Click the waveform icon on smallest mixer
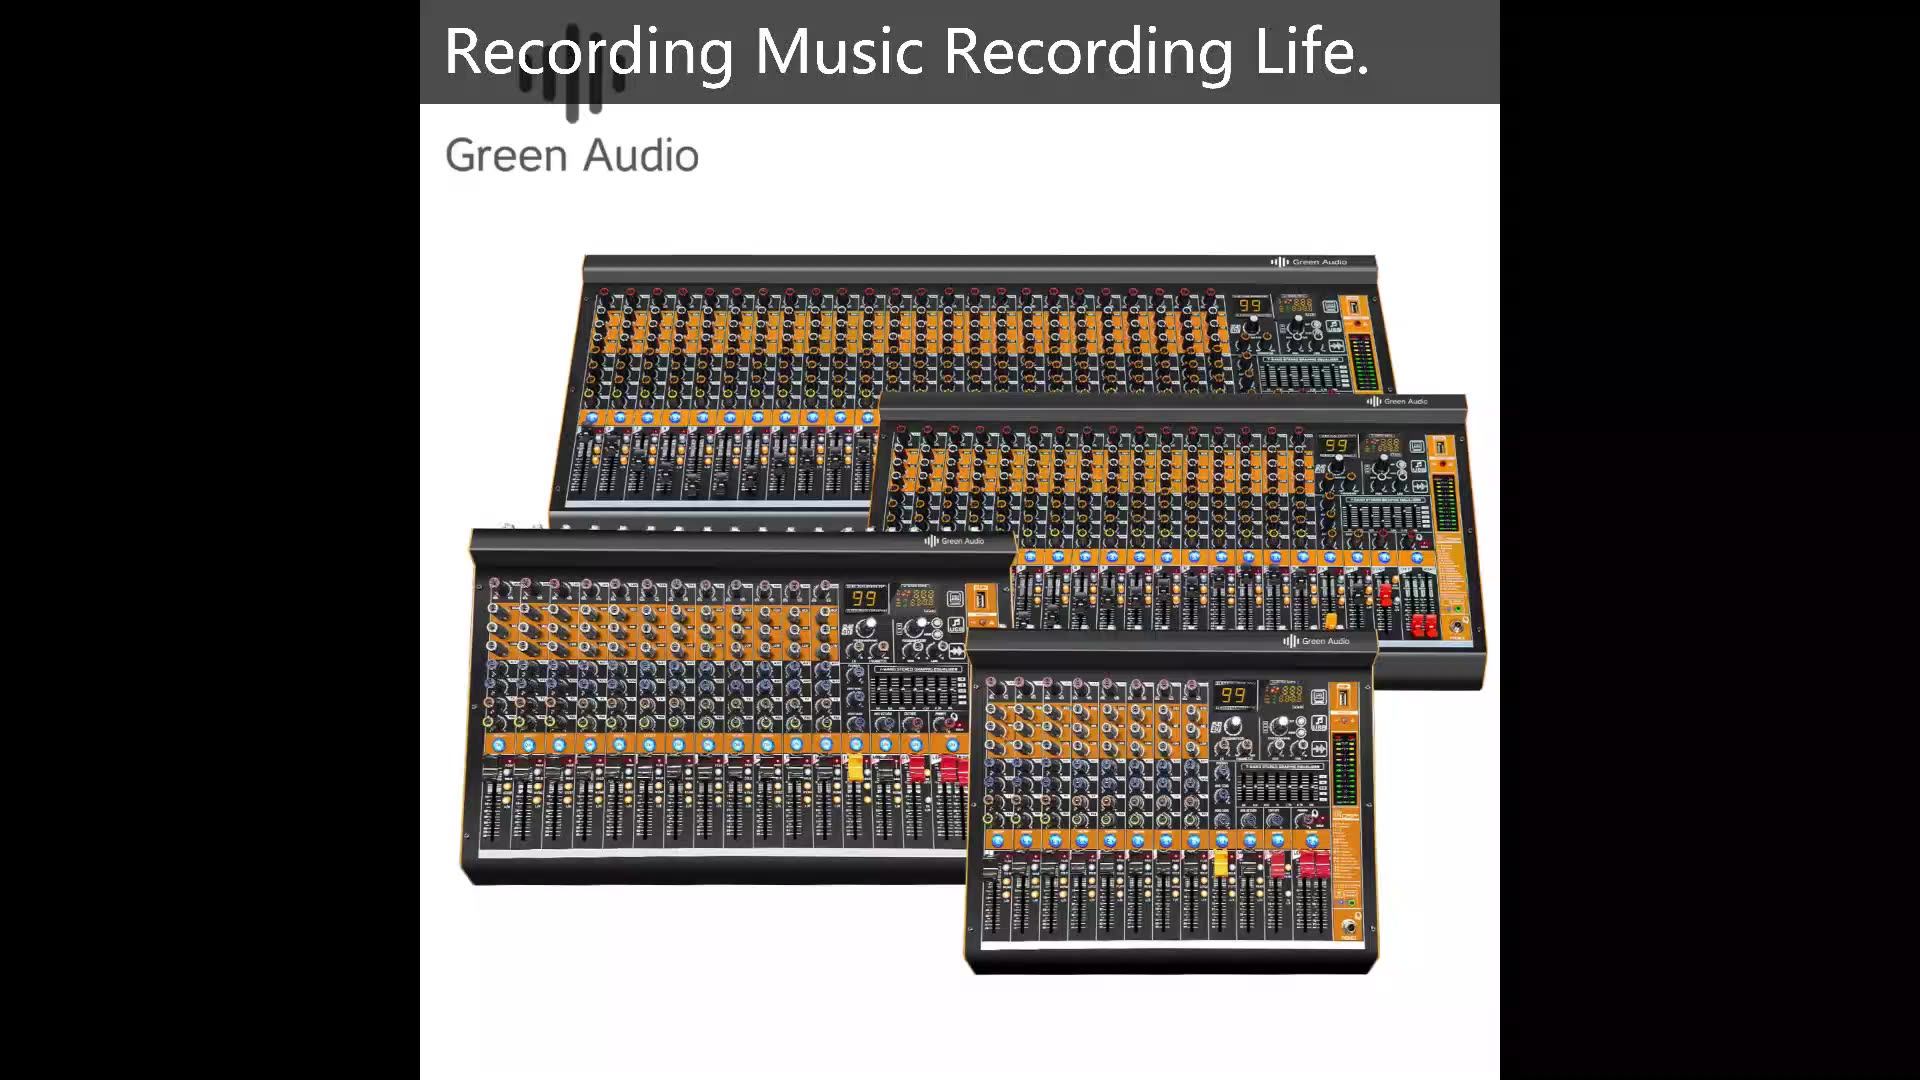Image resolution: width=1920 pixels, height=1080 pixels. 1319,749
